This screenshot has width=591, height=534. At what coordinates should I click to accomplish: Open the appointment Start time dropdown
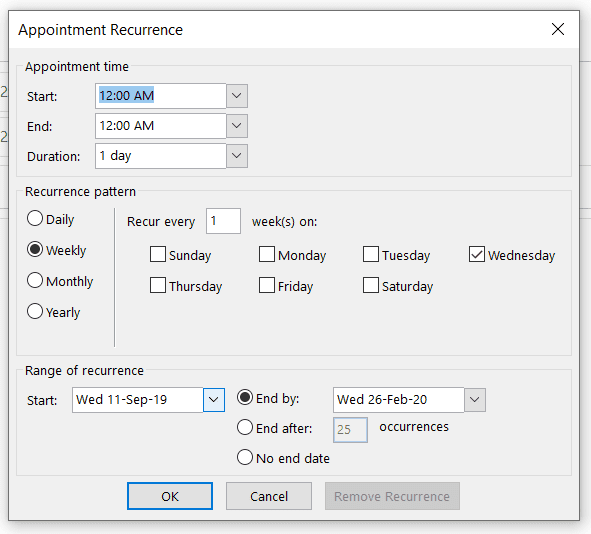[237, 96]
